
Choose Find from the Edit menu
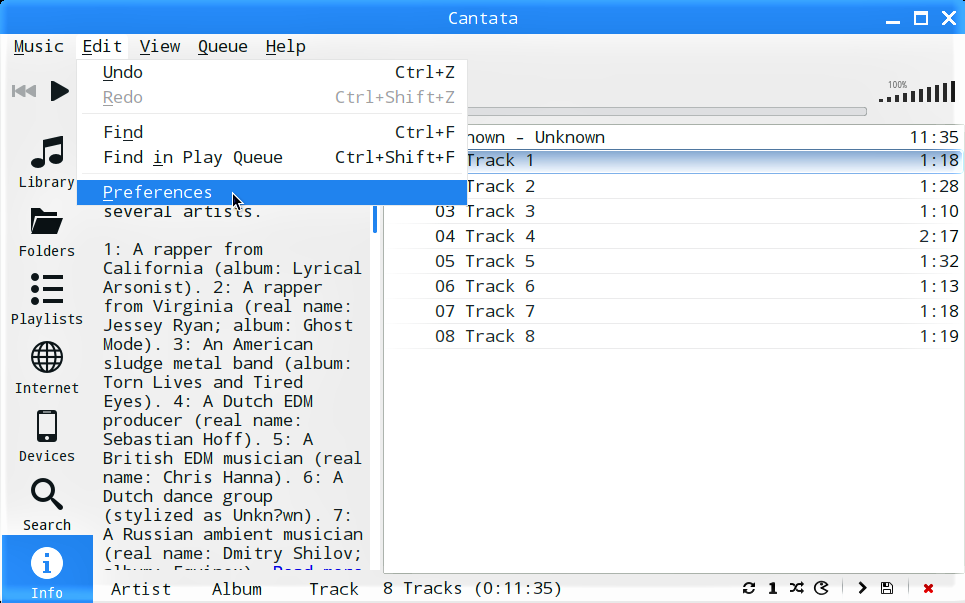tap(272, 132)
